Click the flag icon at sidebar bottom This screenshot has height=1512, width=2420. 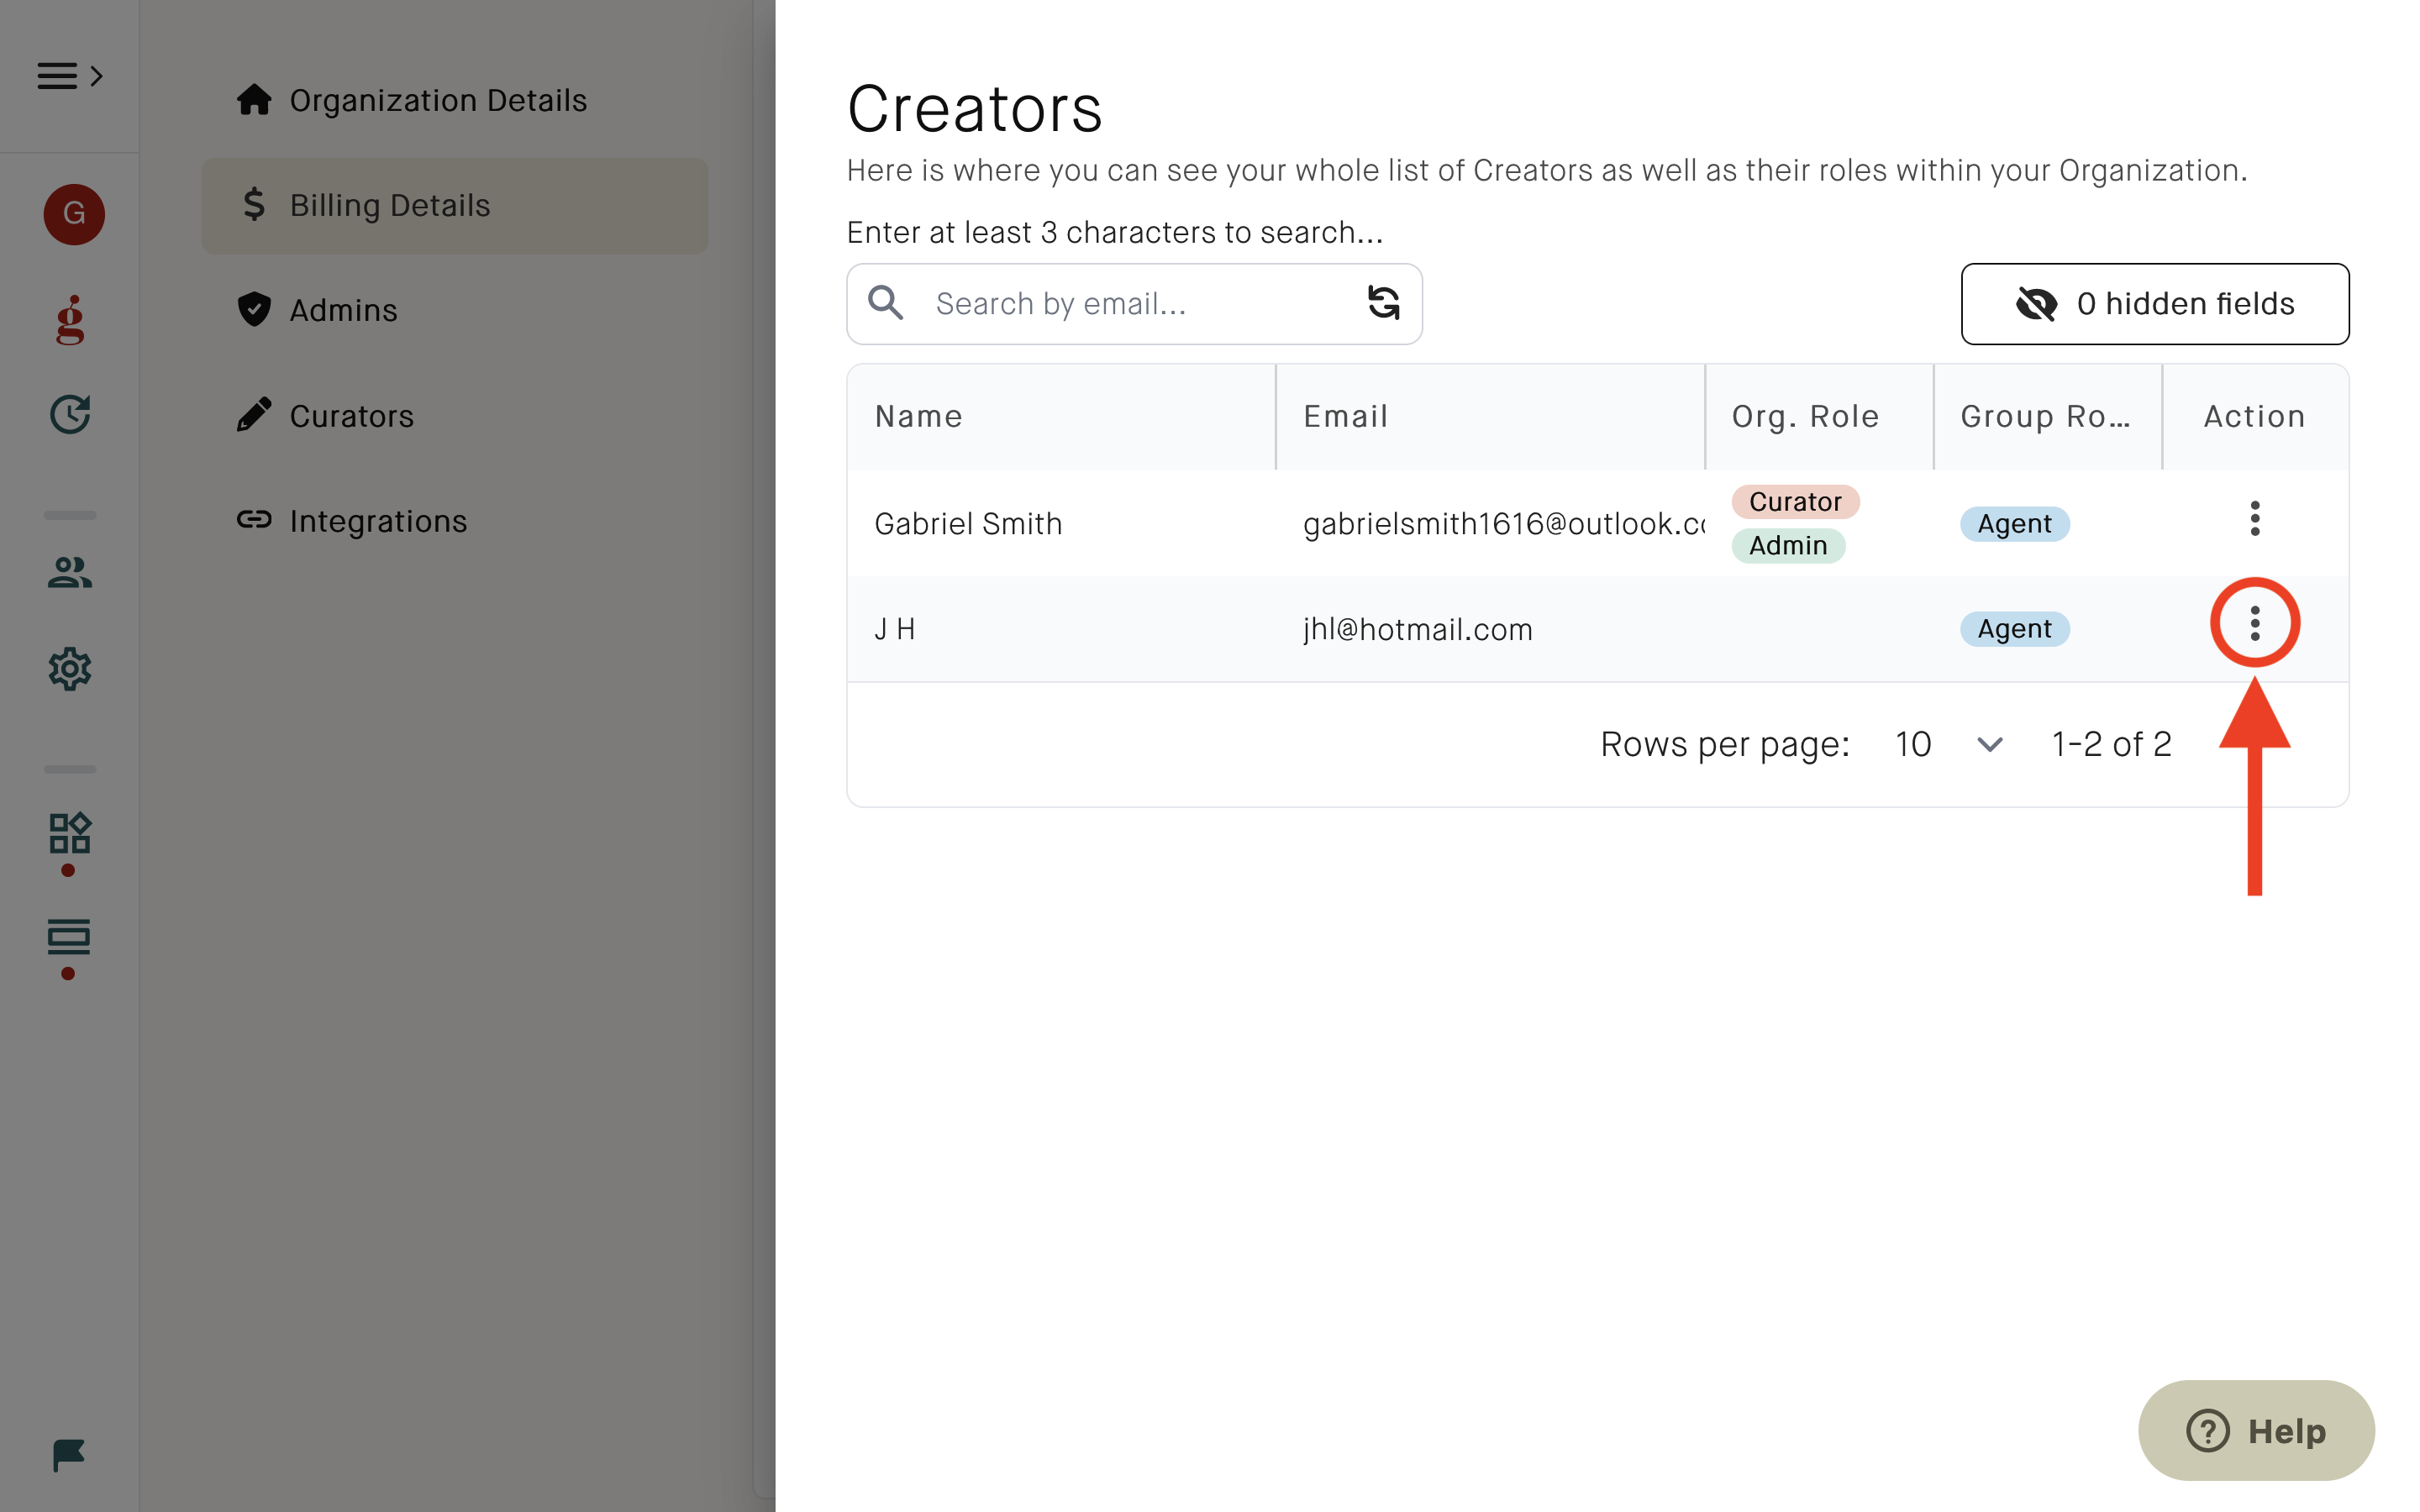point(69,1456)
